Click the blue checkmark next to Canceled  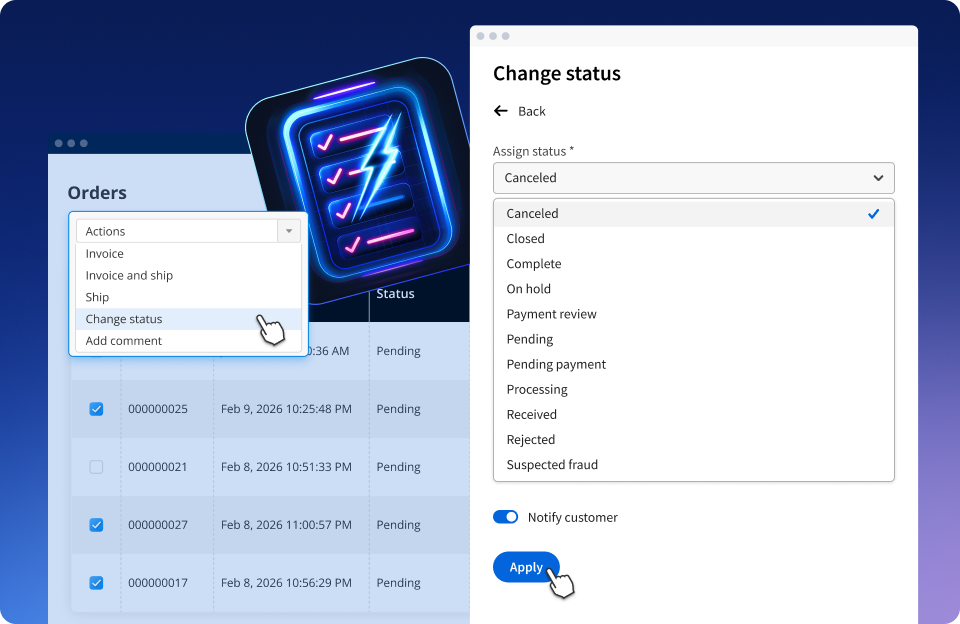point(874,214)
